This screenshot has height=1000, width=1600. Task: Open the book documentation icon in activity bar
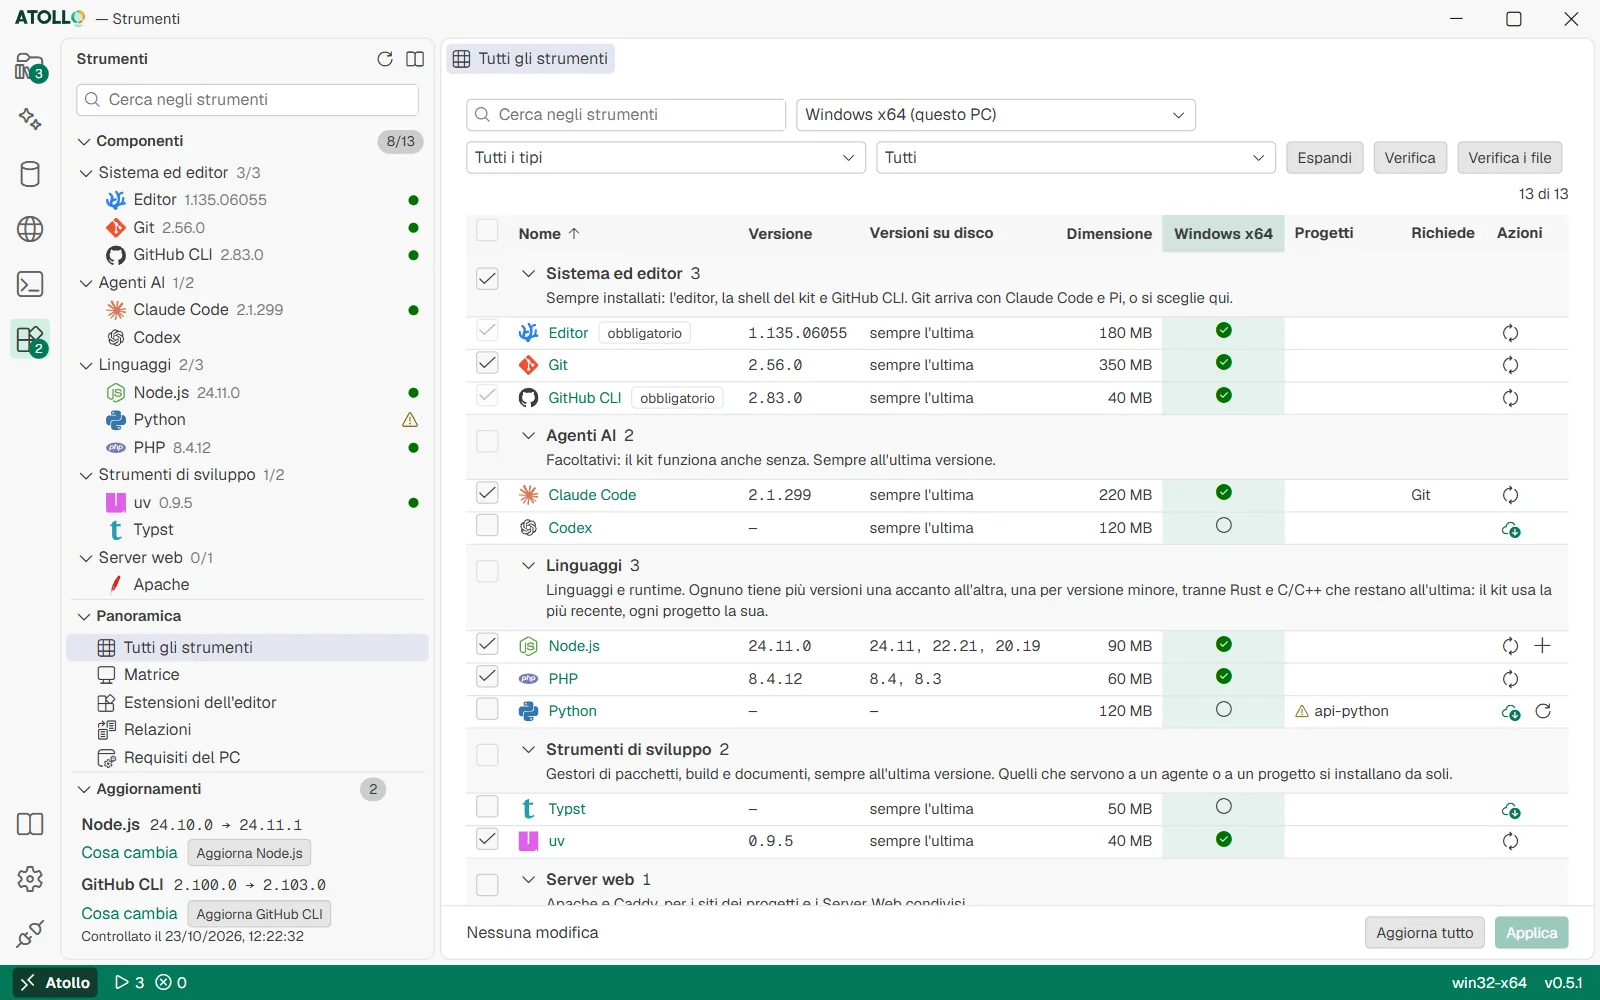point(30,824)
